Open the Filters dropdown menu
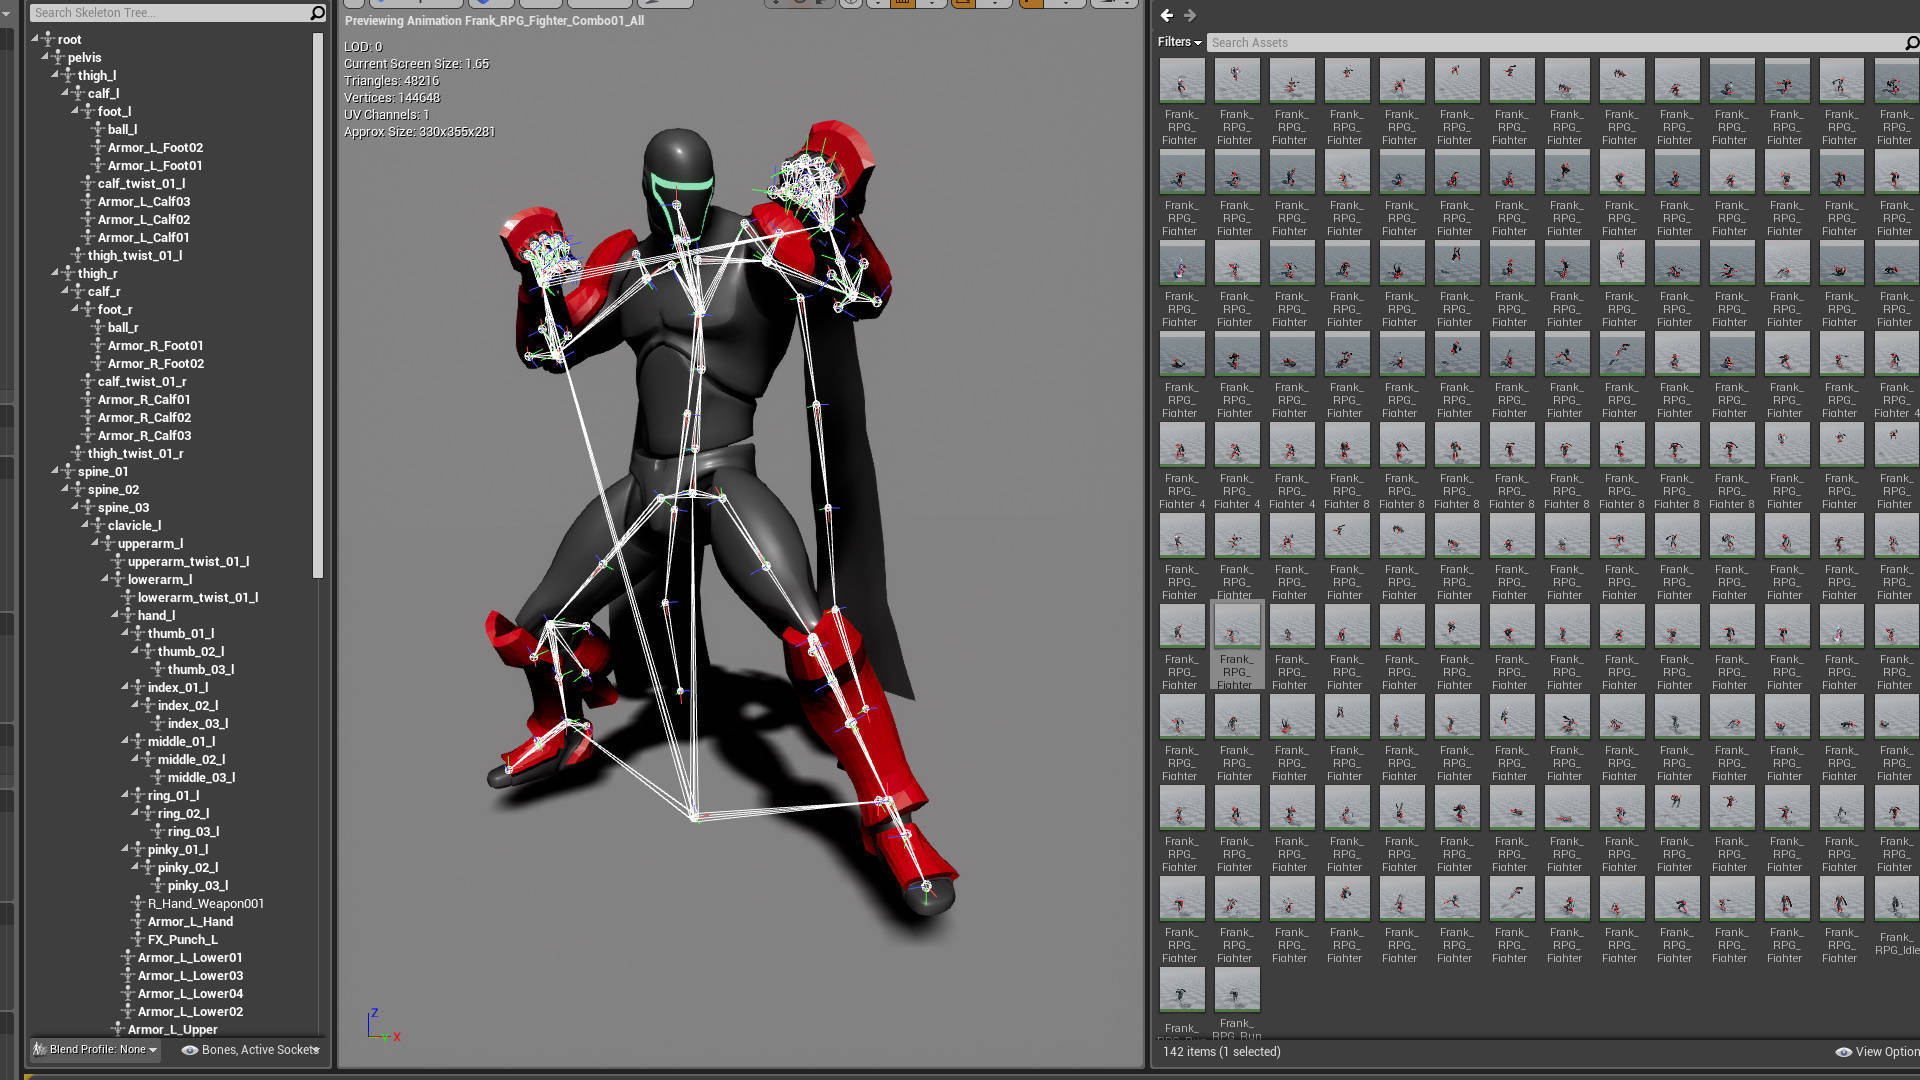Screen dimensions: 1920x1080 click(1179, 42)
